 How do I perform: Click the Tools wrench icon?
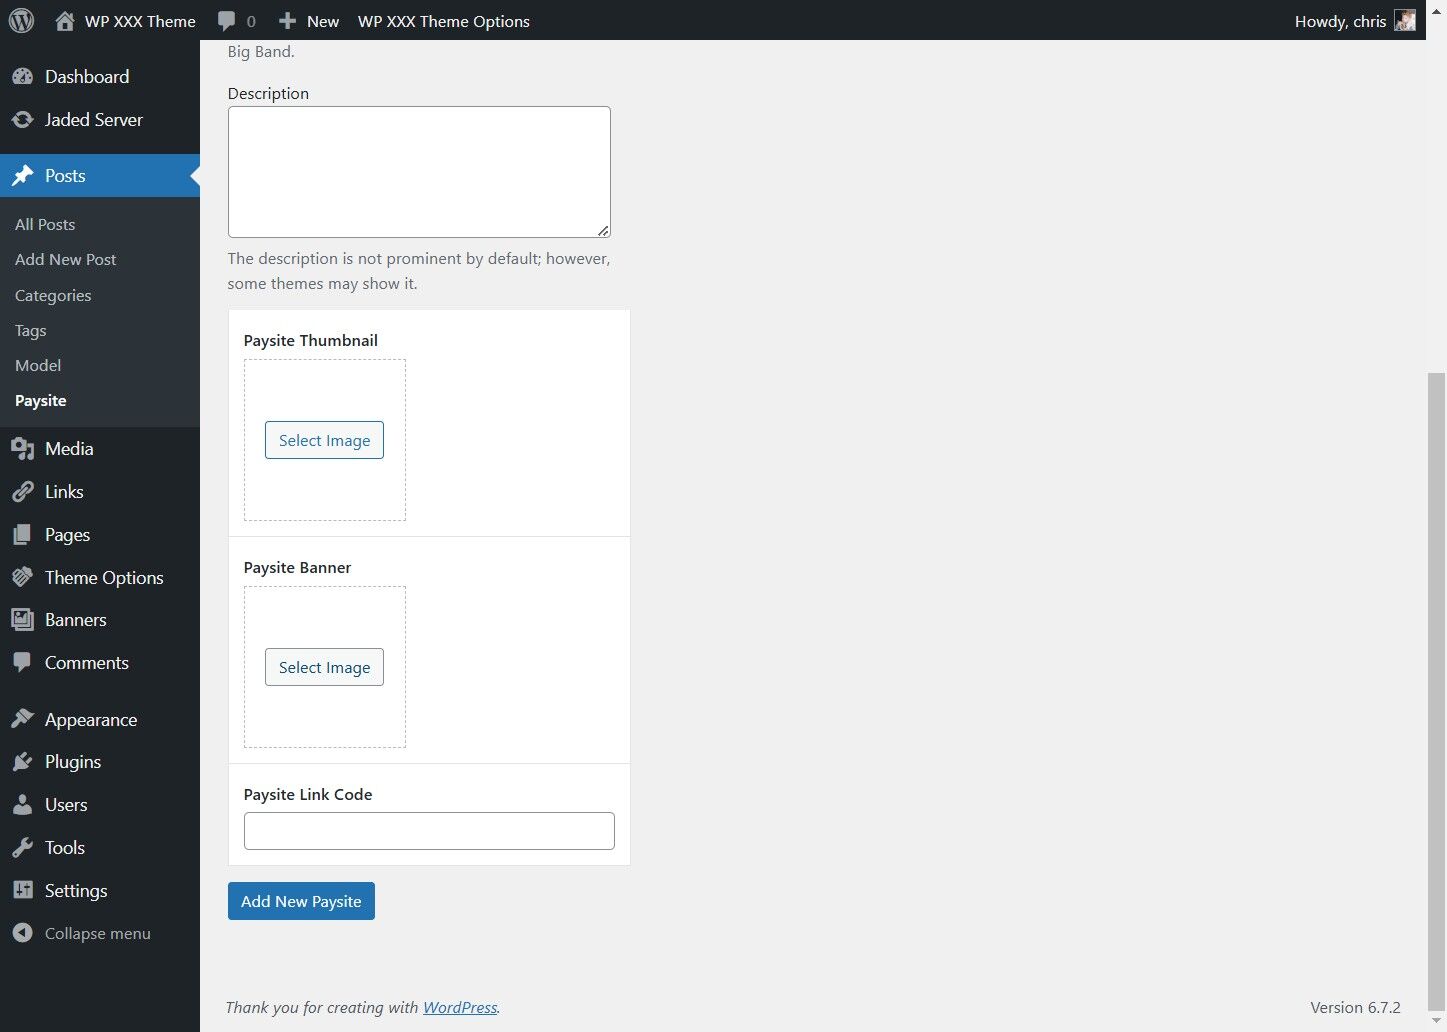coord(23,847)
